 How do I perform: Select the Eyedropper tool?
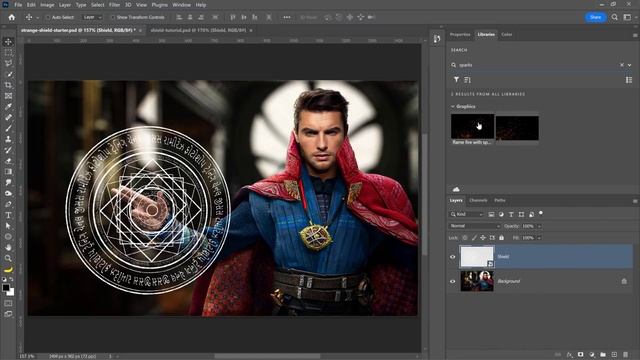[x=8, y=107]
